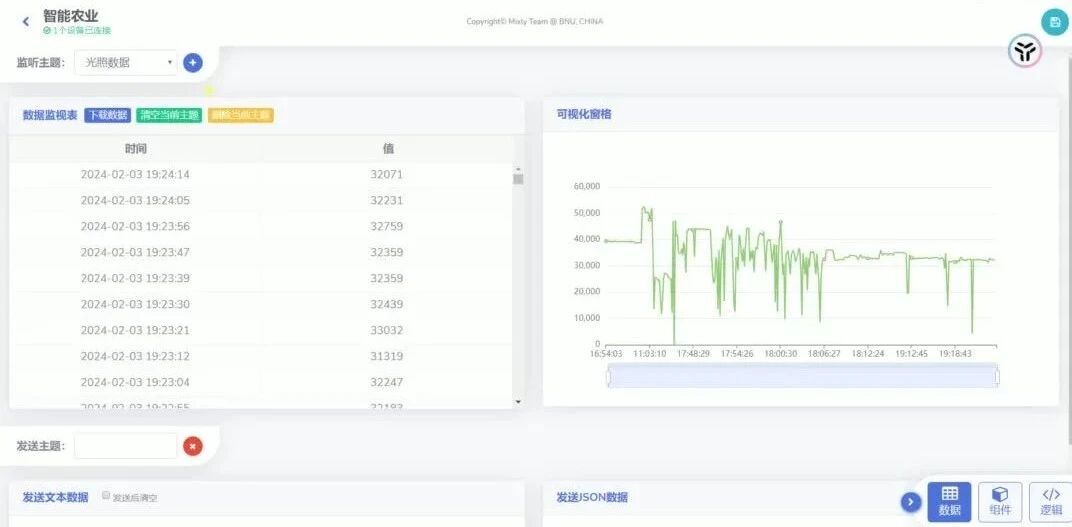Click the left handle of the chart zoom slider

coord(608,377)
